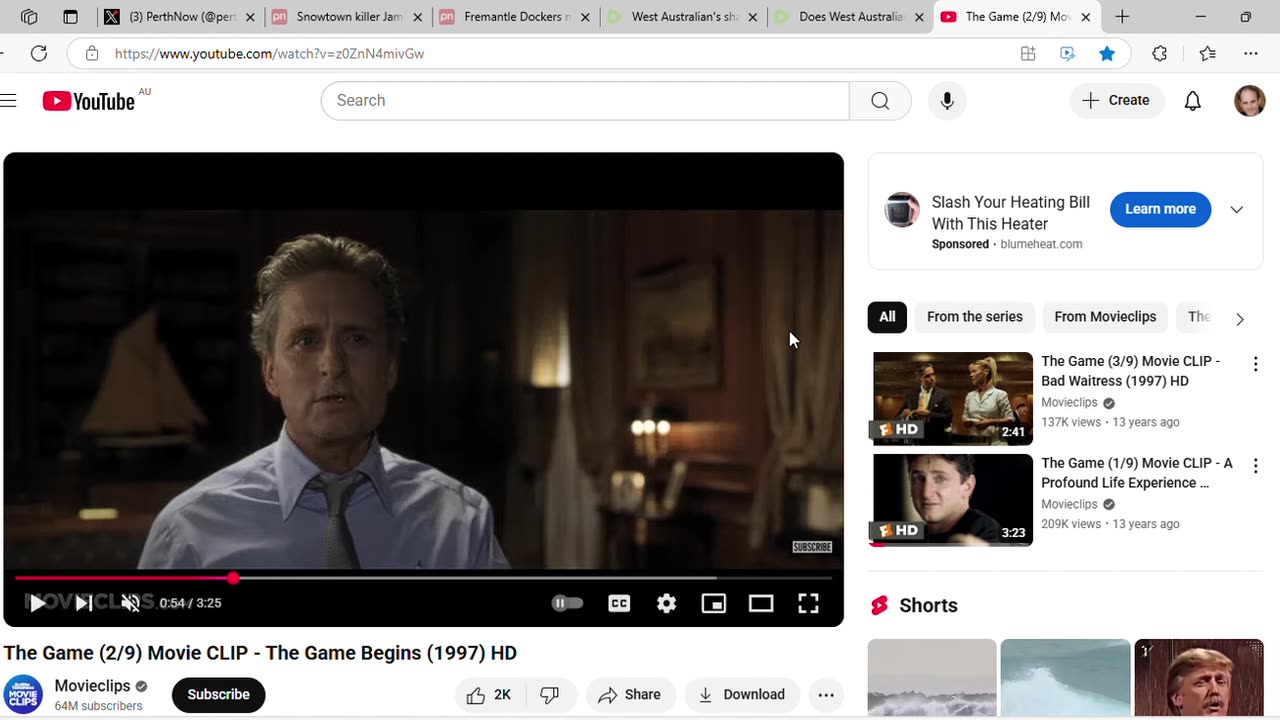Activate the miniplayer mode
This screenshot has width=1280, height=720.
713,603
